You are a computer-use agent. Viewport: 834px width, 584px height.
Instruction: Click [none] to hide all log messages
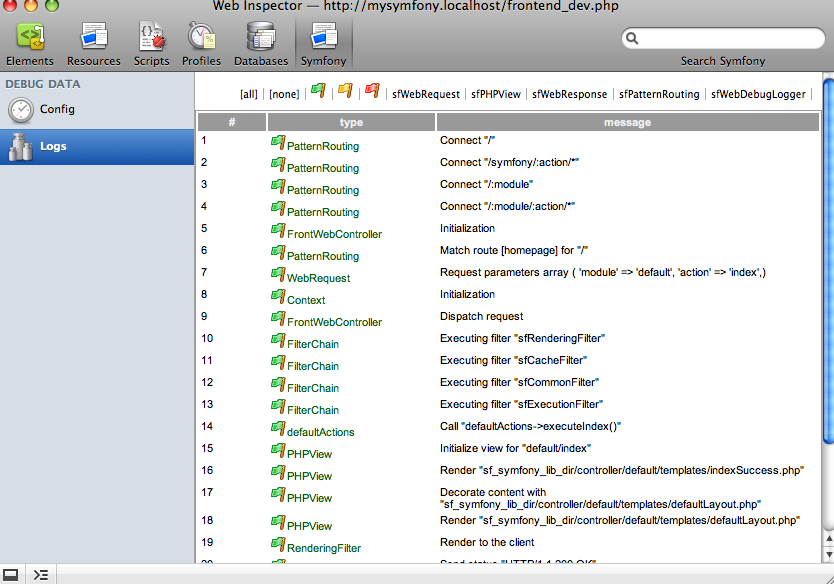[284, 92]
